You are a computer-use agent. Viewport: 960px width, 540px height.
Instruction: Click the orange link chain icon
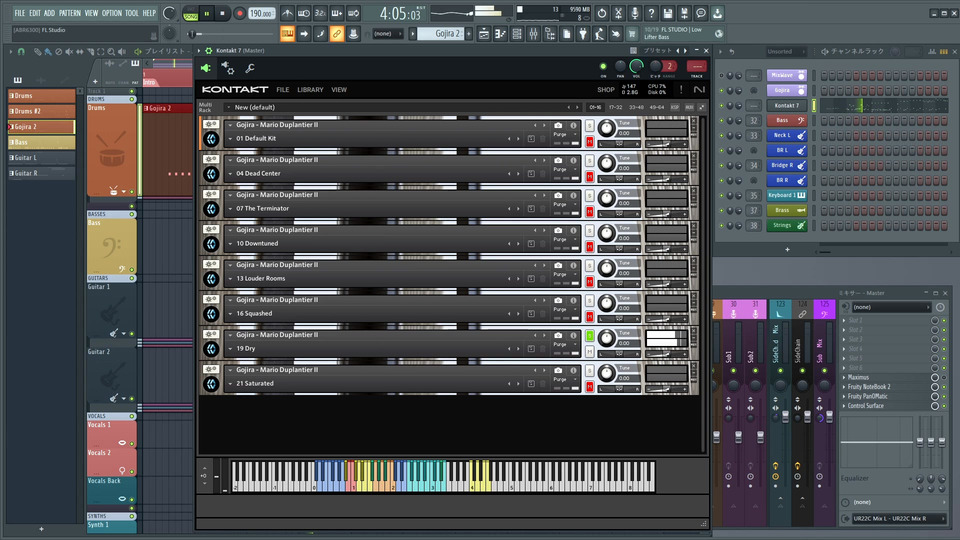tap(337, 34)
